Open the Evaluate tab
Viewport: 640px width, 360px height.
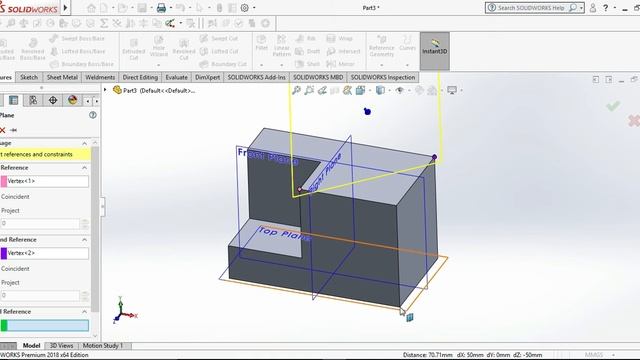point(176,77)
